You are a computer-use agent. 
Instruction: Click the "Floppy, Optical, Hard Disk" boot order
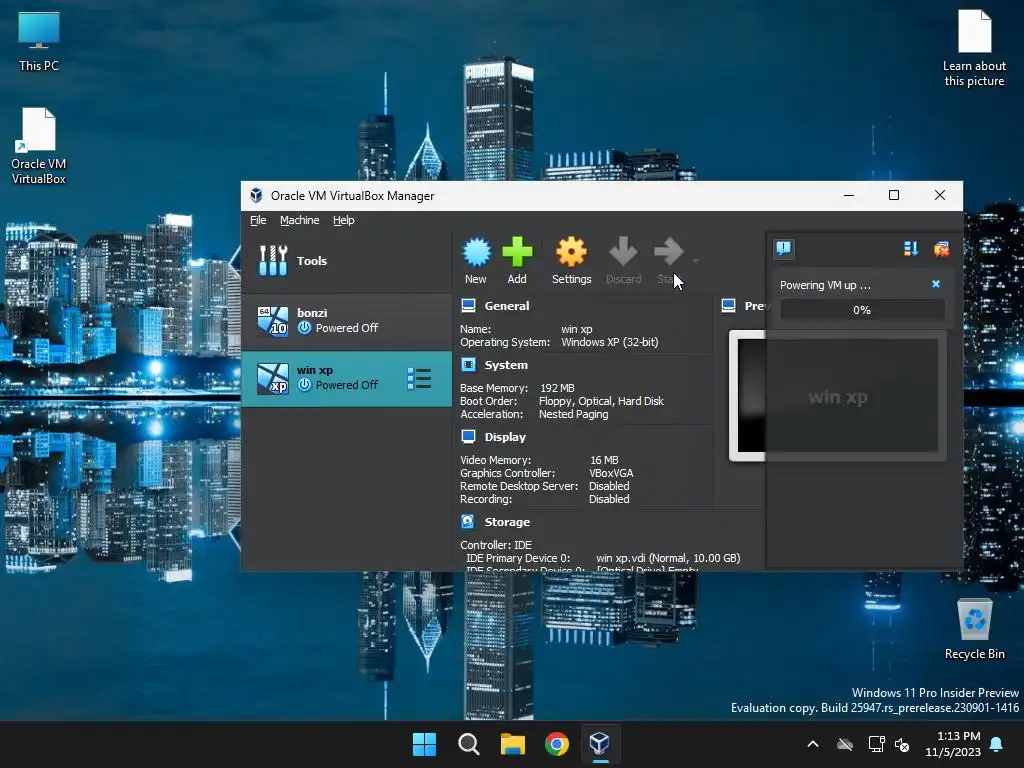(x=601, y=401)
